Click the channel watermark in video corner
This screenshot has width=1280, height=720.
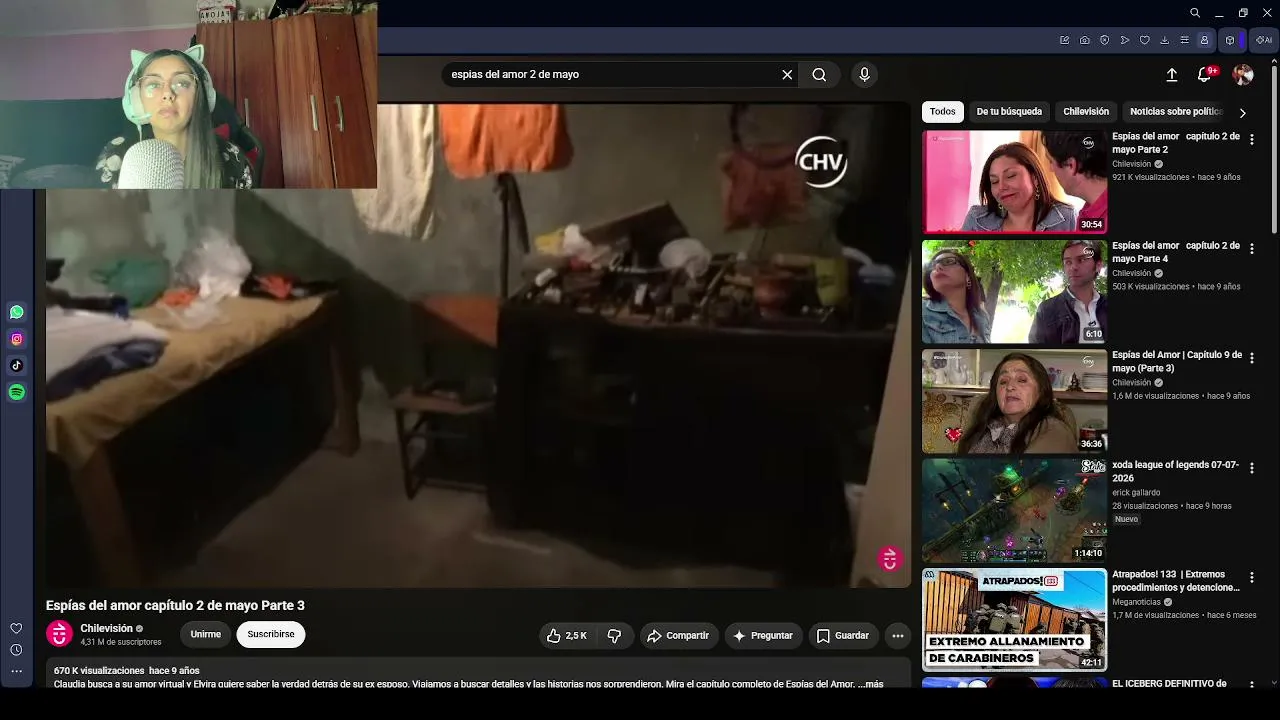(x=889, y=559)
